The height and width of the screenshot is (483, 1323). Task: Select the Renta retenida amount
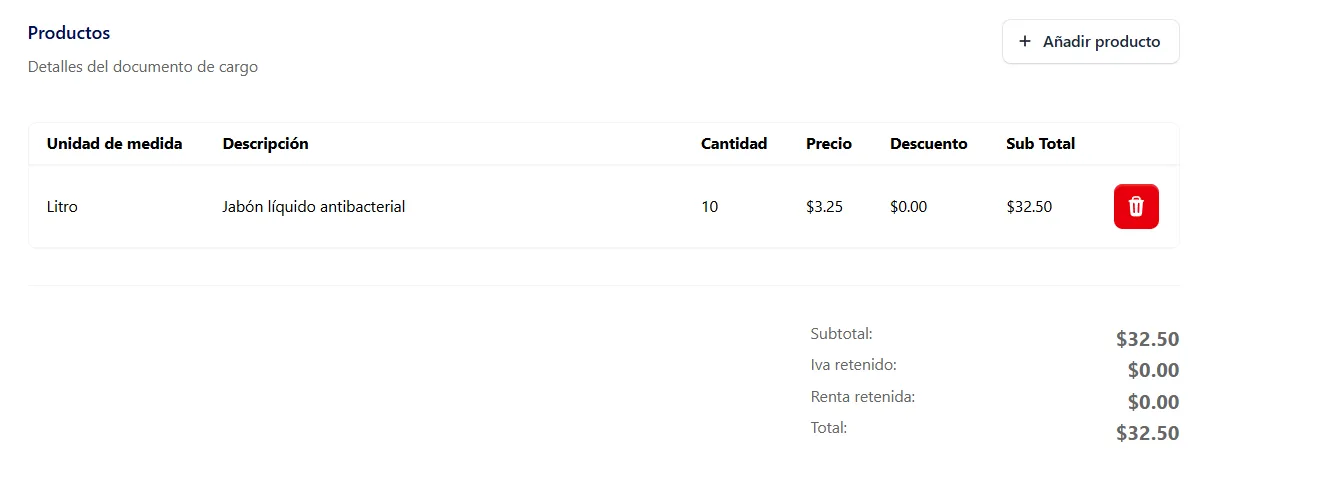pyautogui.click(x=1153, y=402)
